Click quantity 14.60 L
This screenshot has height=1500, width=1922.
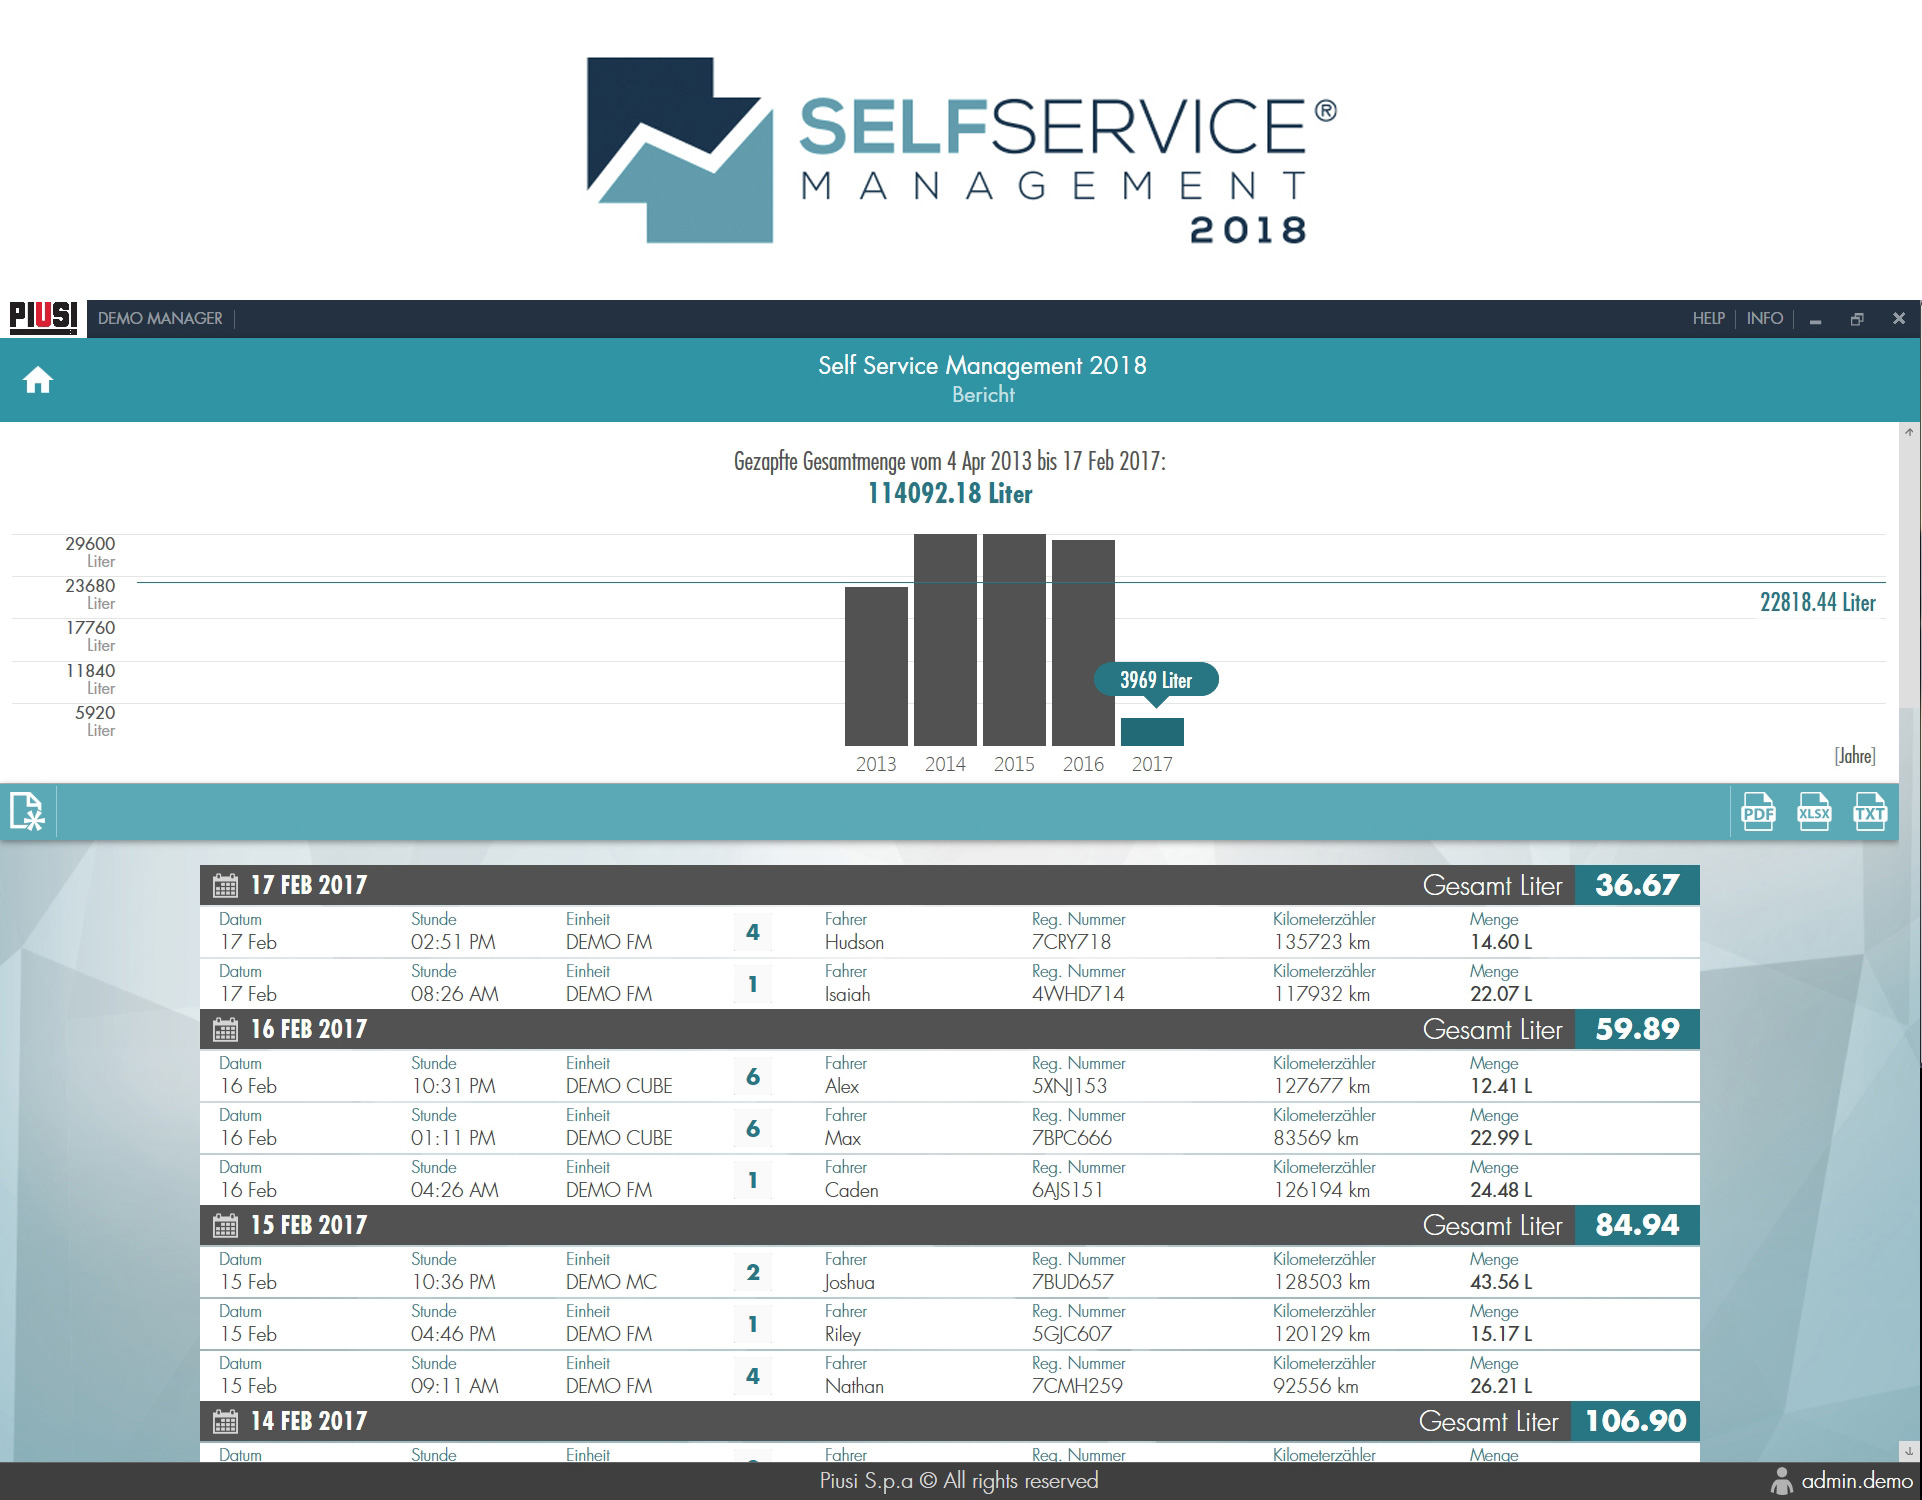click(x=1501, y=942)
